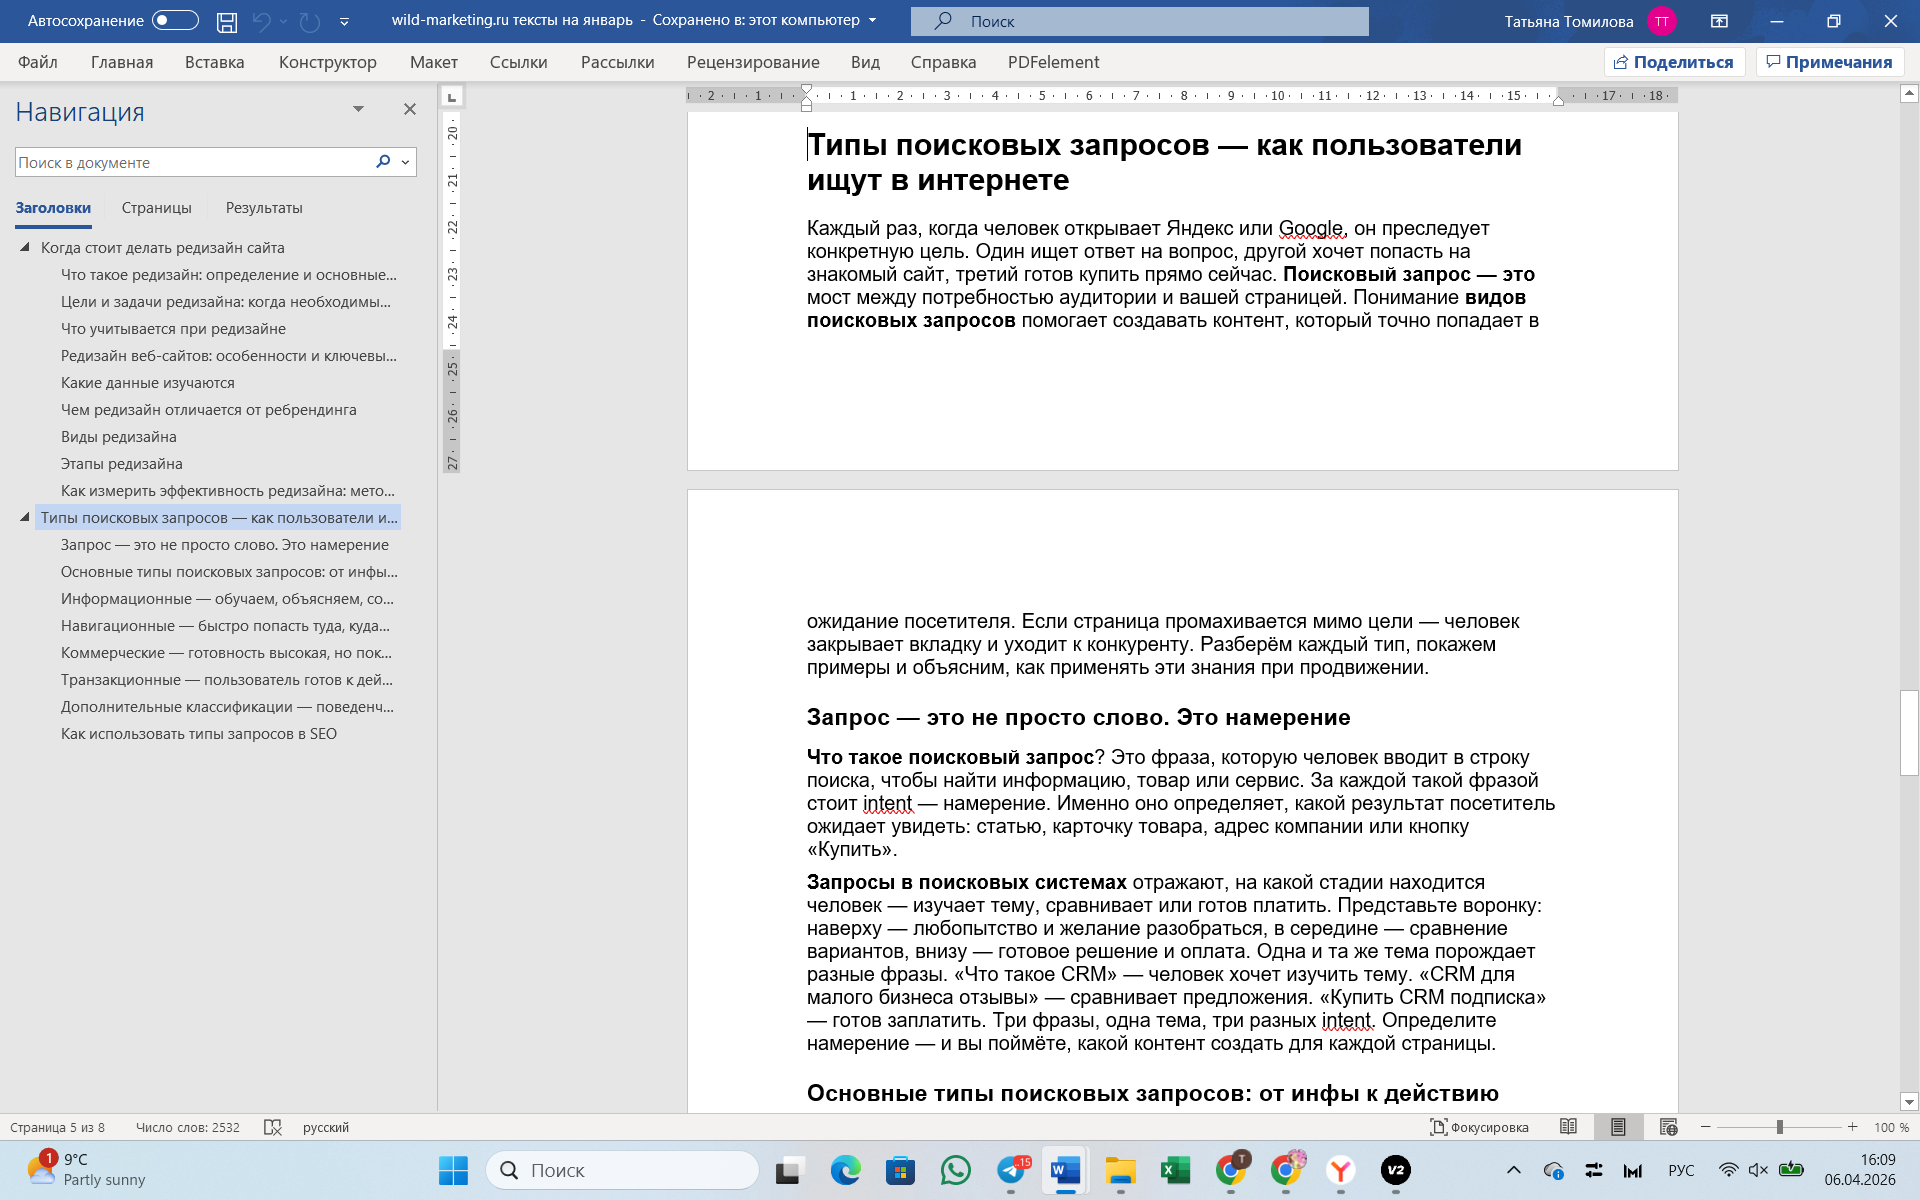Image resolution: width=1920 pixels, height=1200 pixels.
Task: Click the Undo arrow icon
Action: [261, 21]
